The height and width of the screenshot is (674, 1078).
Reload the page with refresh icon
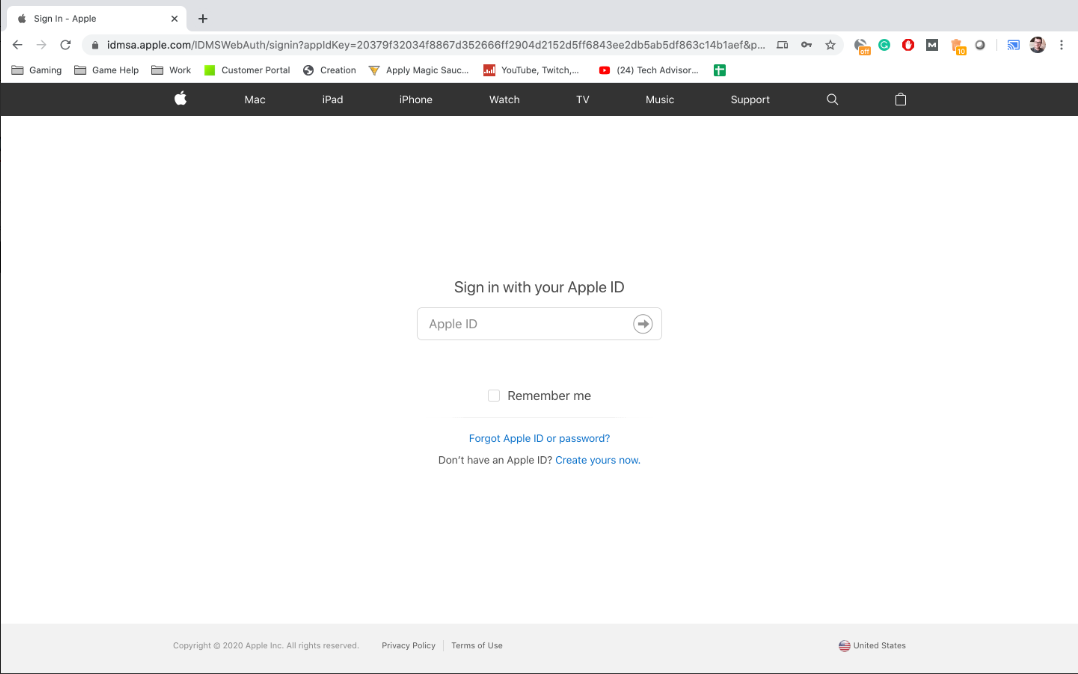[x=65, y=45]
